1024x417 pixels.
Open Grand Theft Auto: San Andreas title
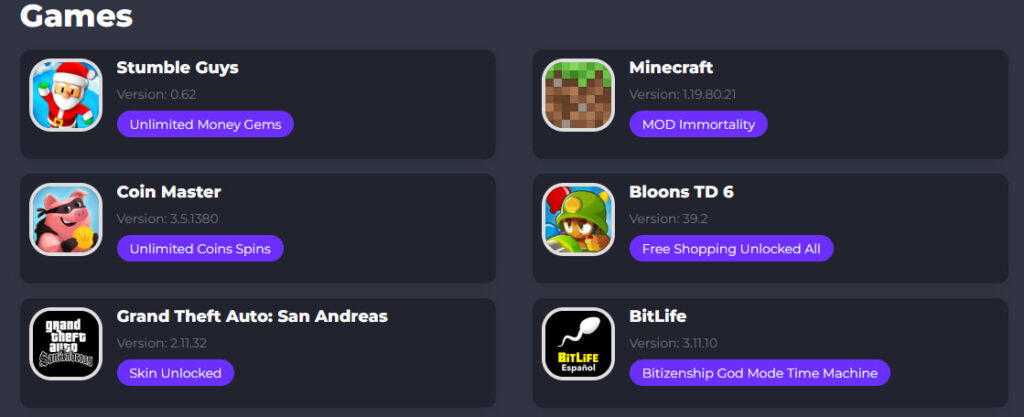coord(252,317)
